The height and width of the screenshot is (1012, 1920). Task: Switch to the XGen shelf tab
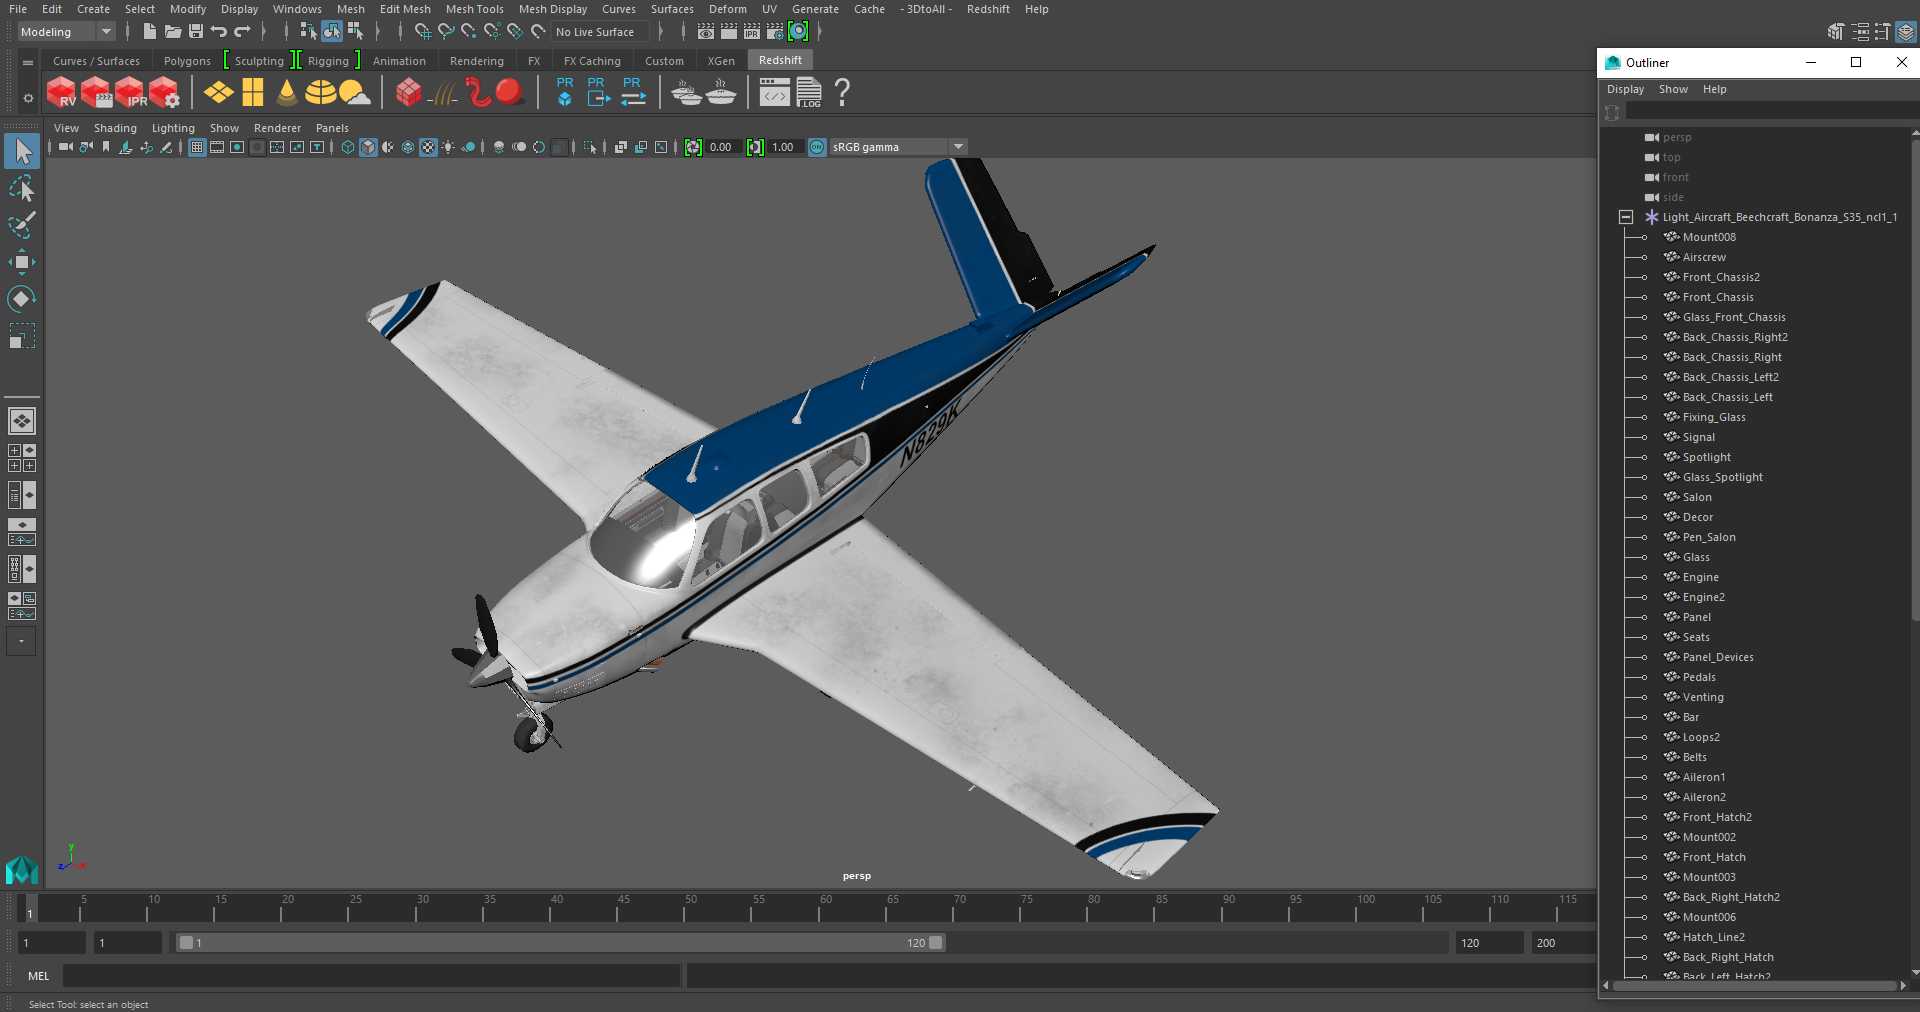click(x=721, y=61)
